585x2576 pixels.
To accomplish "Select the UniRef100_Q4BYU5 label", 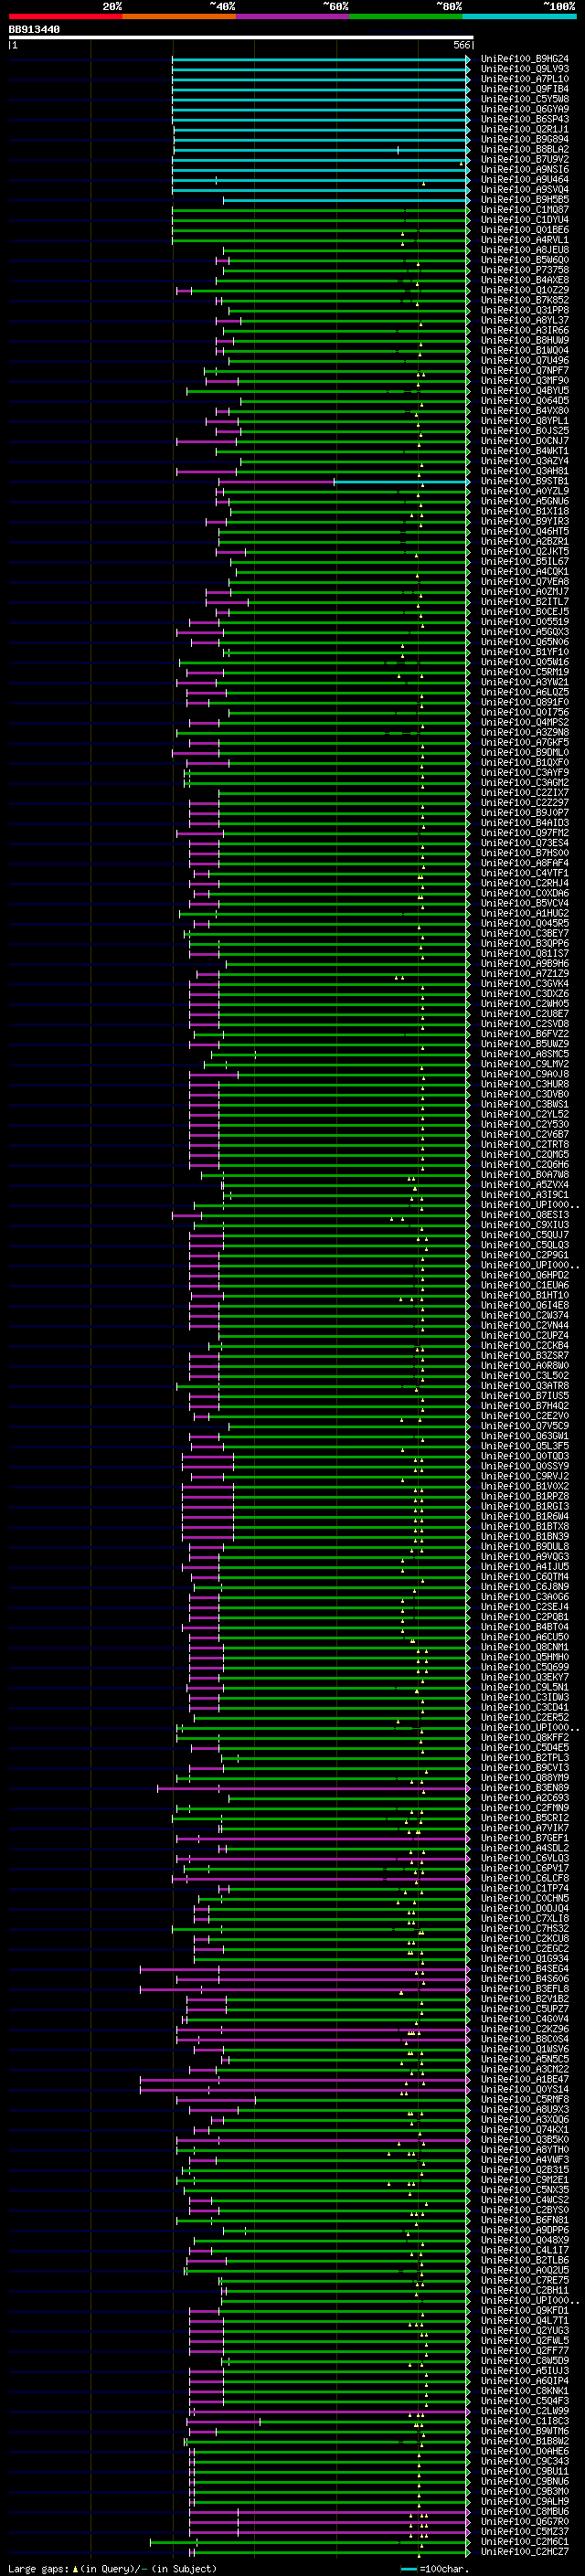I will click(524, 390).
